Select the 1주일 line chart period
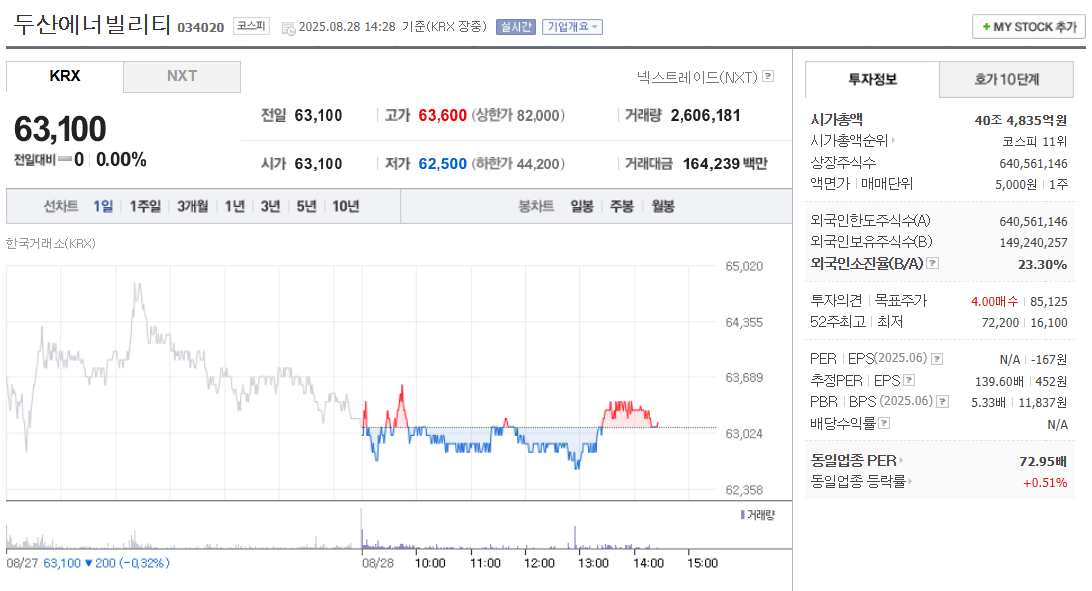 pos(145,206)
